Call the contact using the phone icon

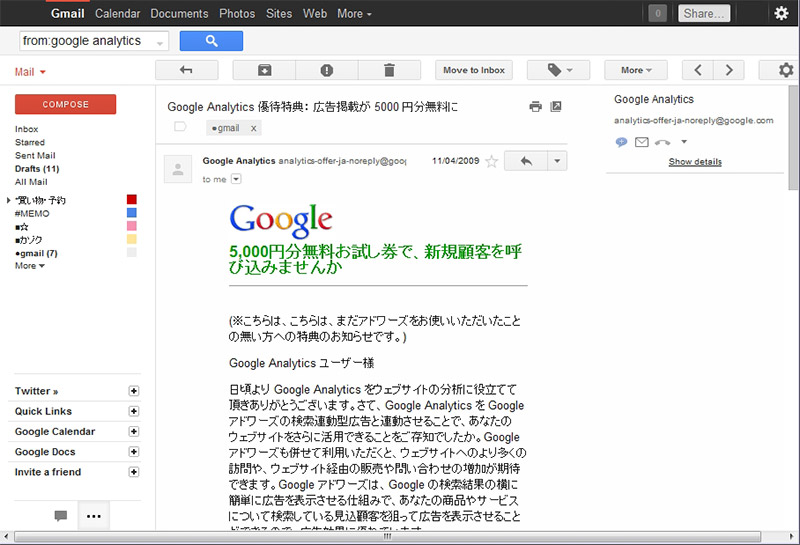click(662, 142)
